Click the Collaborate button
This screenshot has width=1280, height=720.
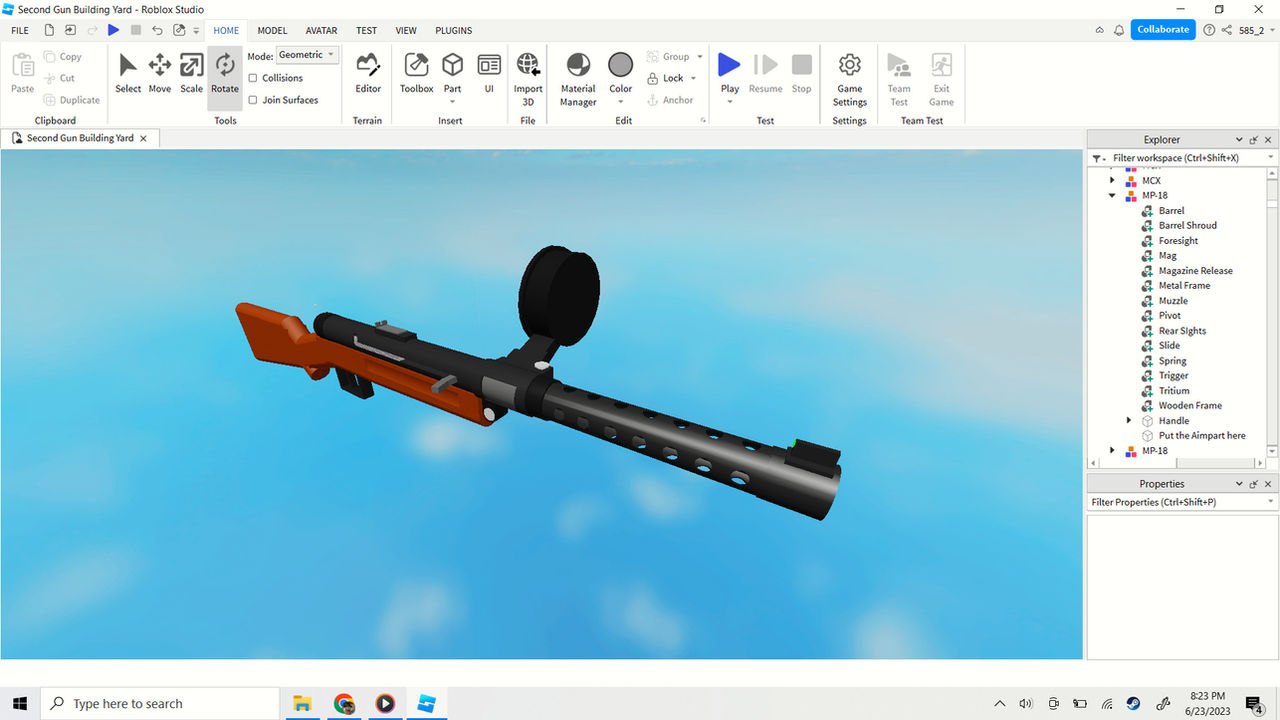1163,30
